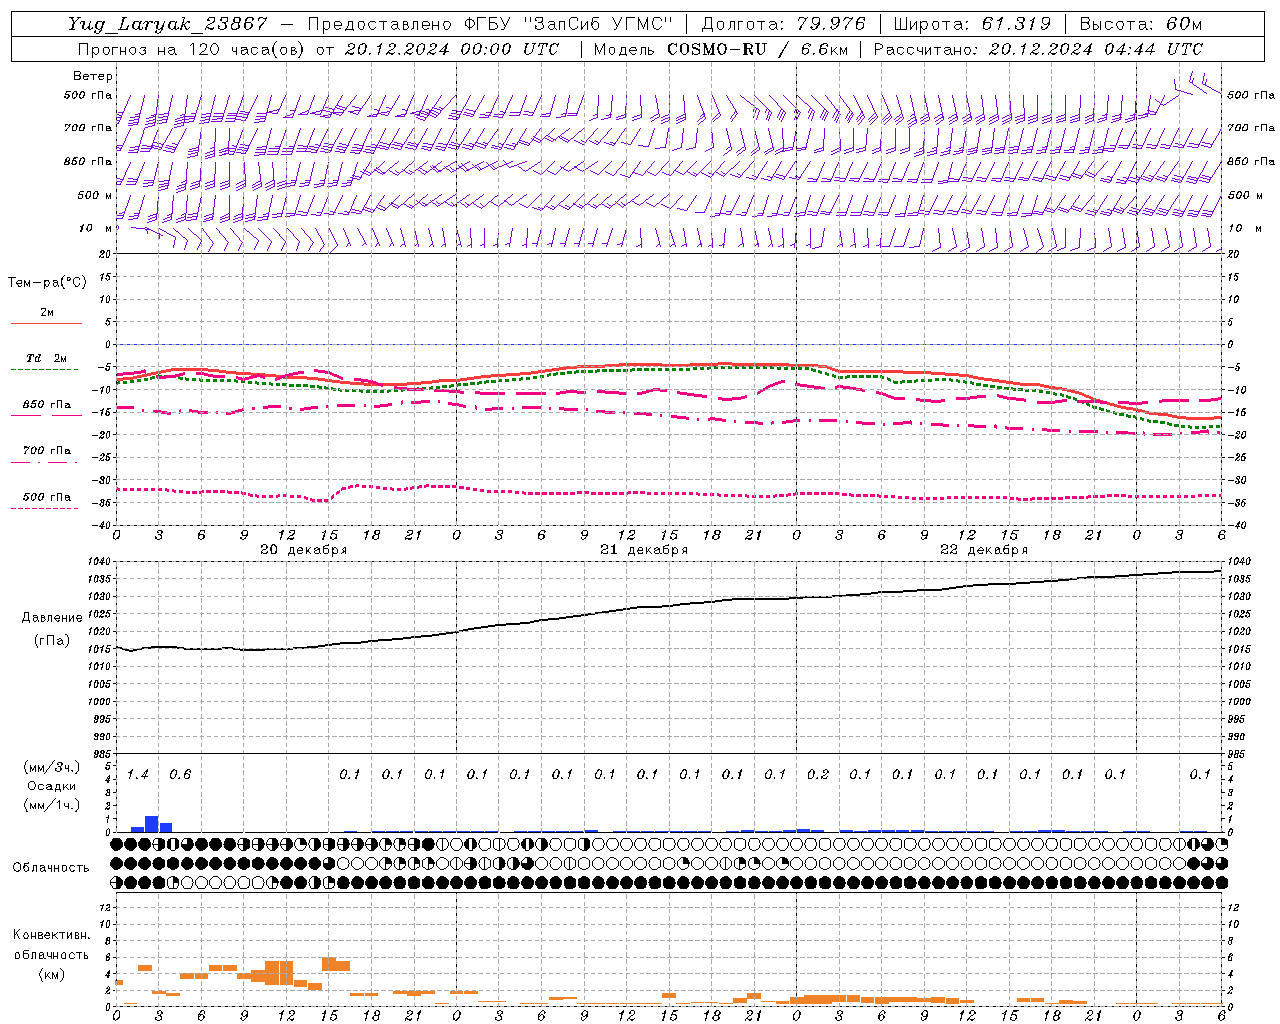Click the 22 декабря date label
1280x1024 pixels.
[983, 550]
